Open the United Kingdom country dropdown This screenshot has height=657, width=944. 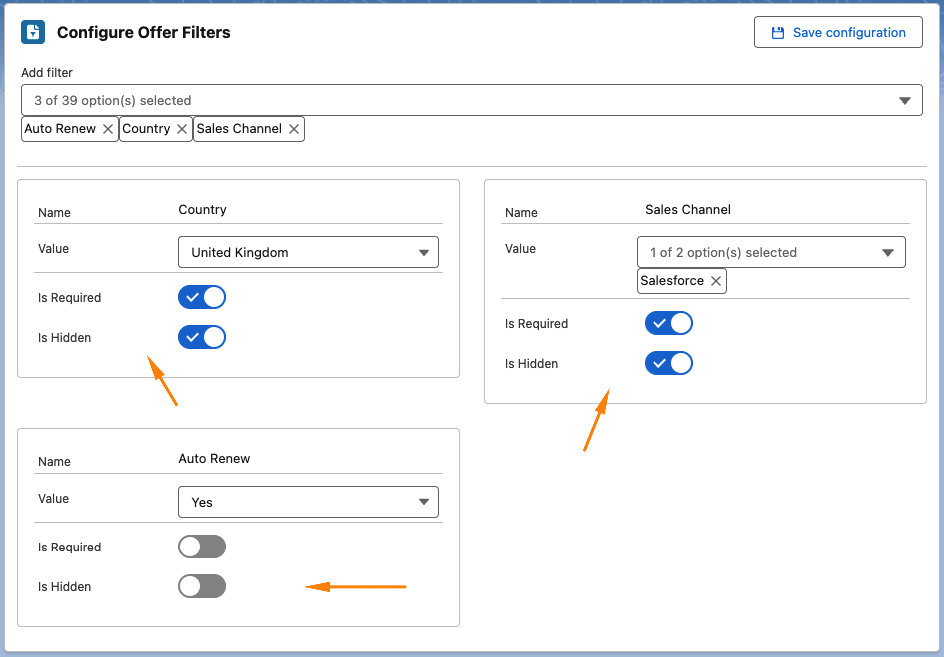tap(308, 253)
